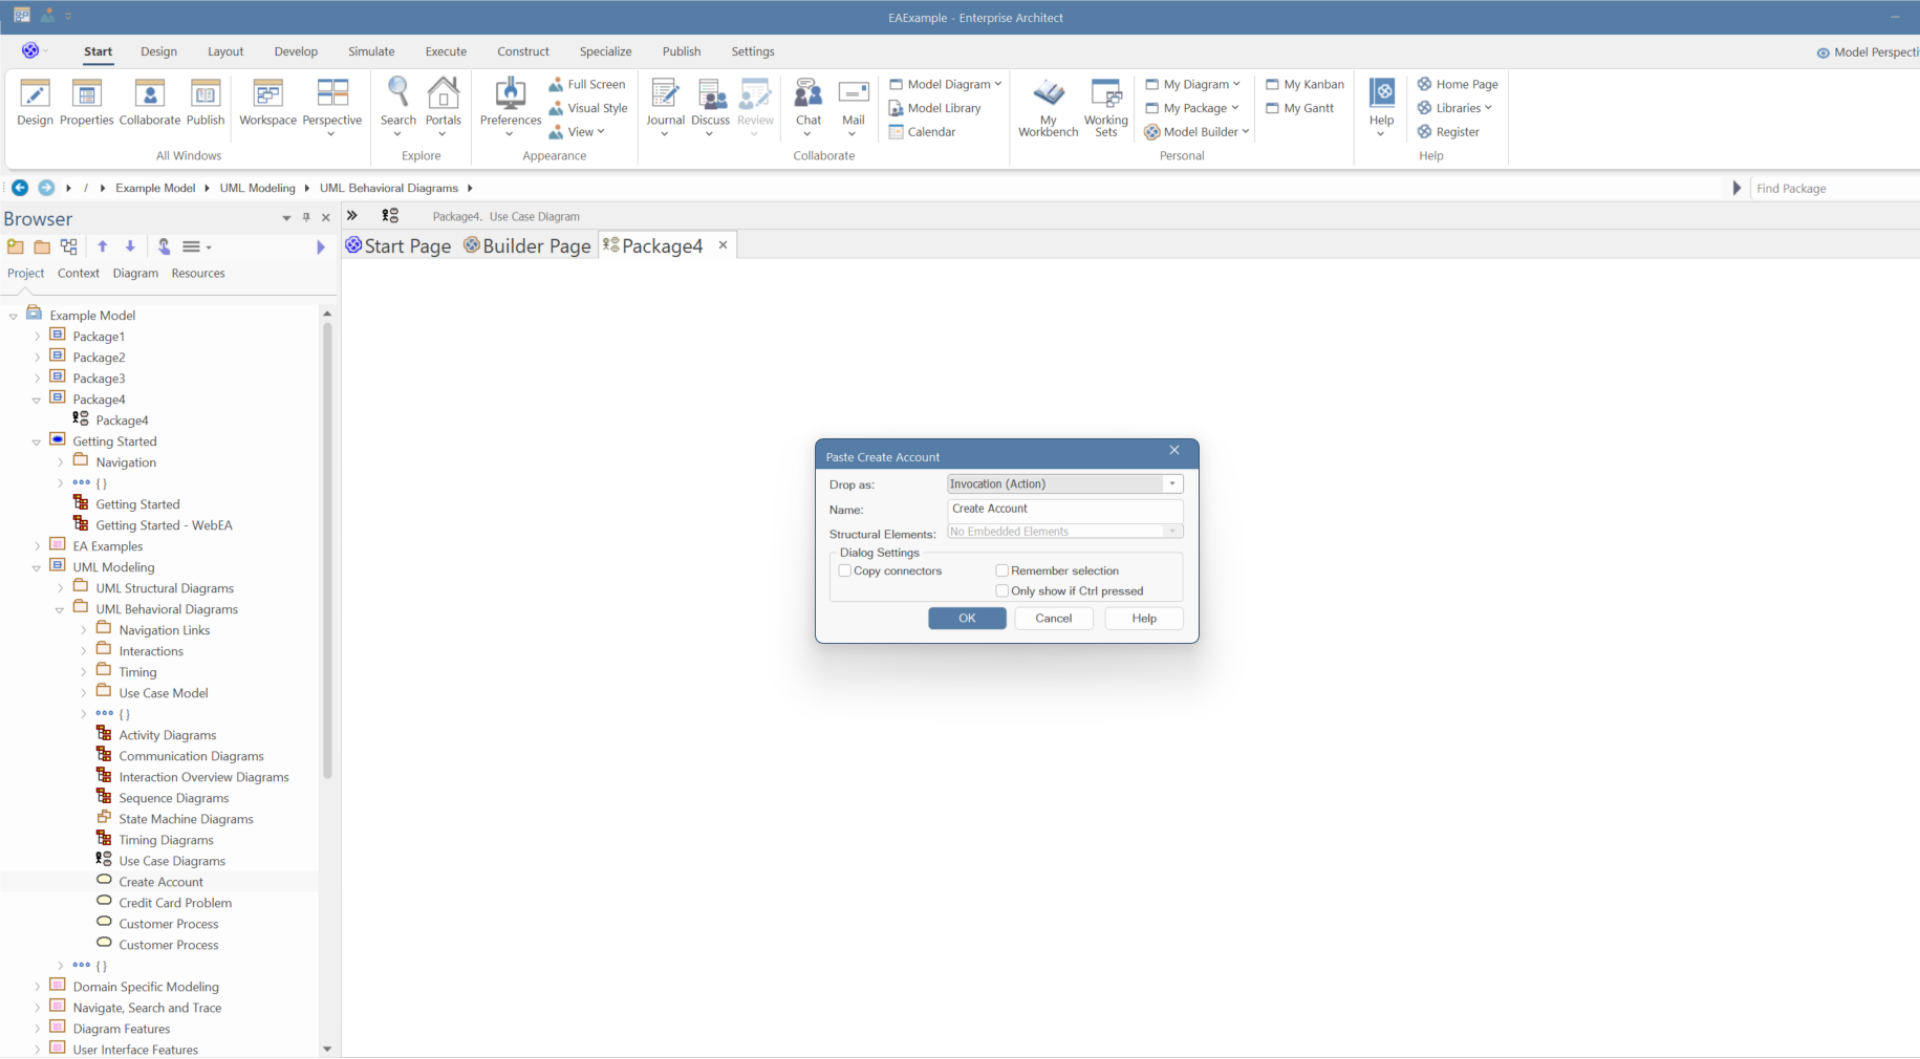Close the Package4 diagram tab
1920x1059 pixels.
click(x=723, y=245)
